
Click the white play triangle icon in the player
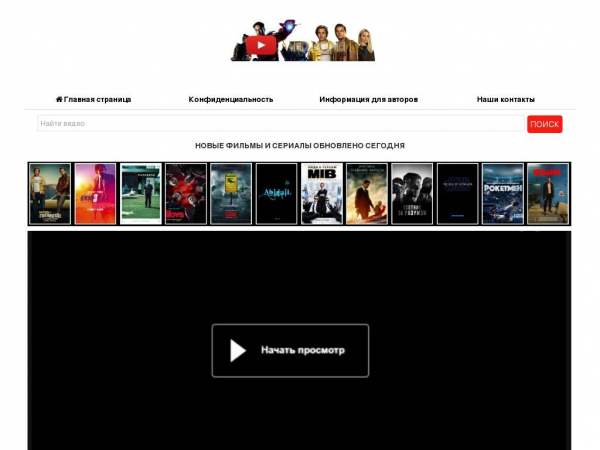tap(238, 350)
